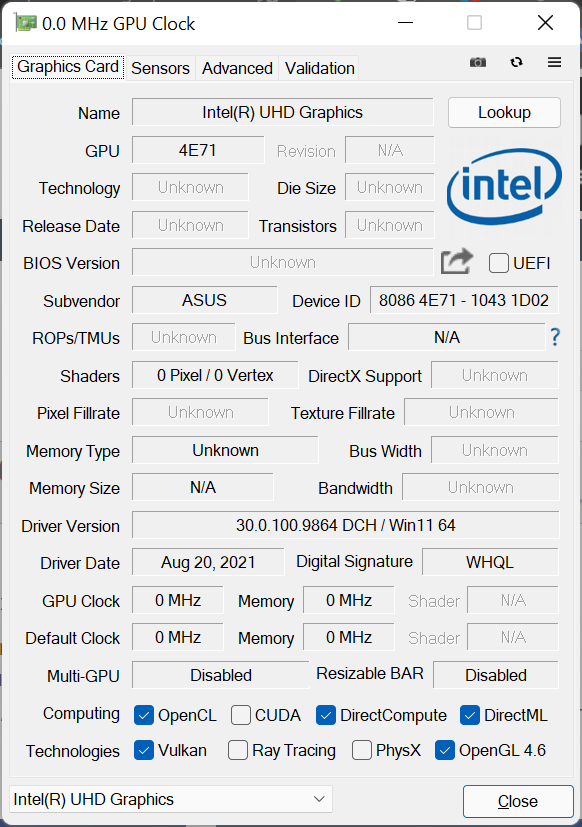Viewport: 582px width, 827px height.
Task: Take a screenshot with the camera icon
Action: click(x=478, y=62)
